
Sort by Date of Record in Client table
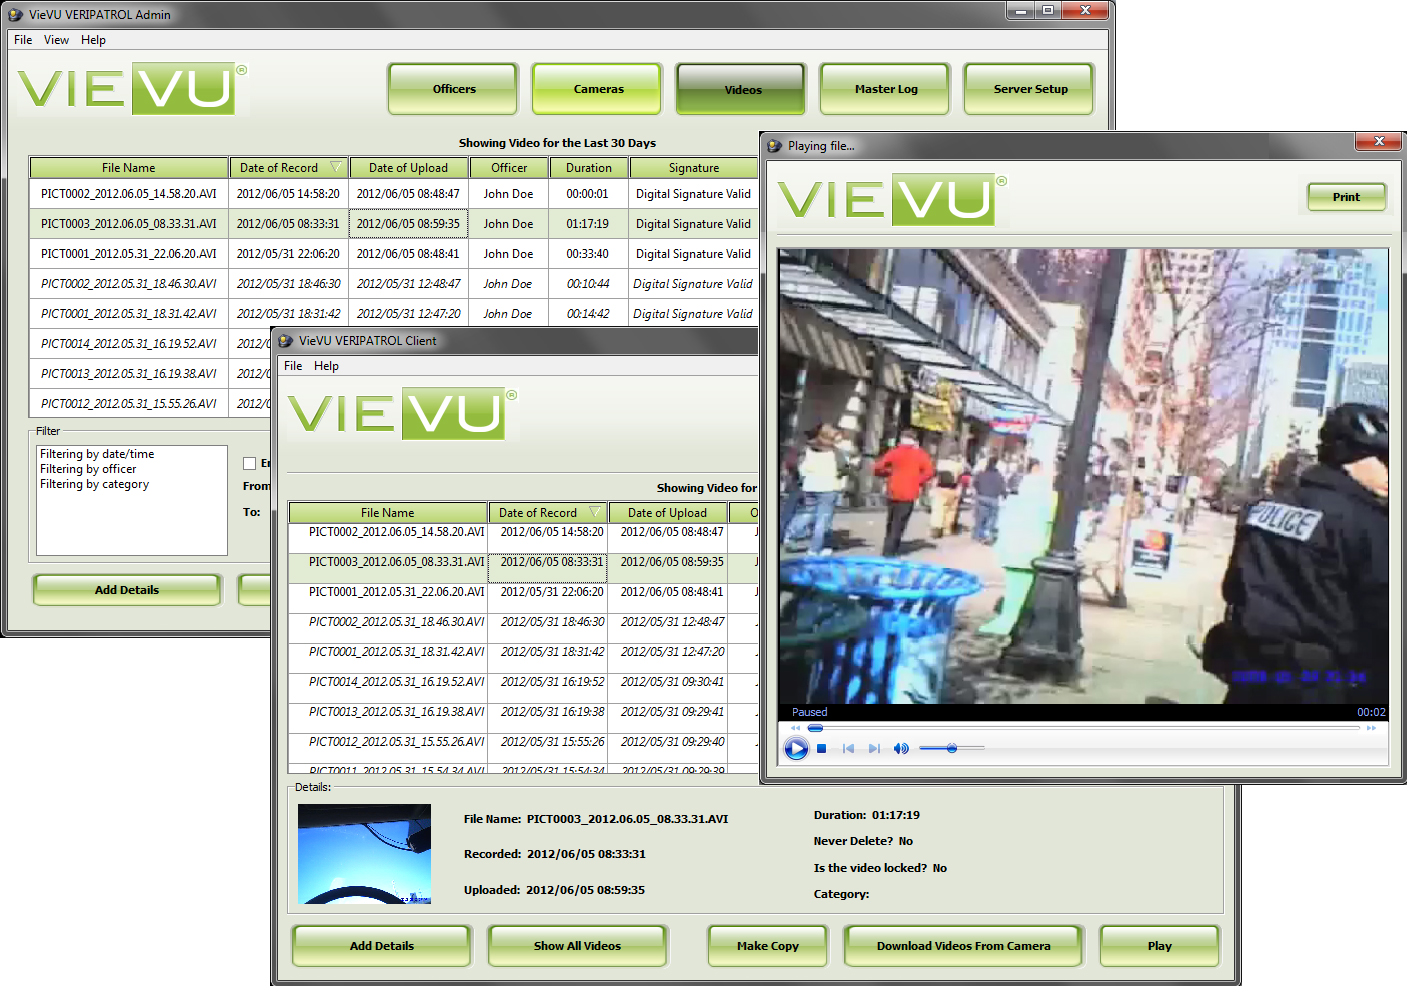pyautogui.click(x=538, y=513)
